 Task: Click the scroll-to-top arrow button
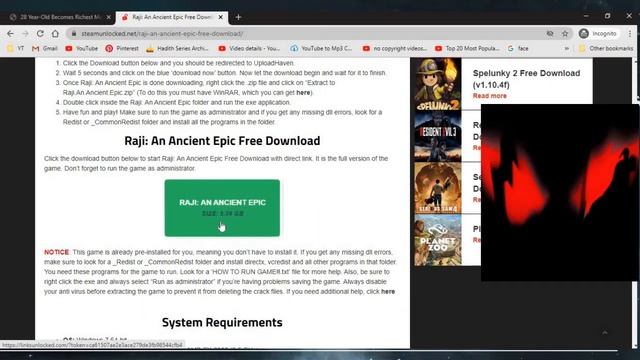coord(604,333)
